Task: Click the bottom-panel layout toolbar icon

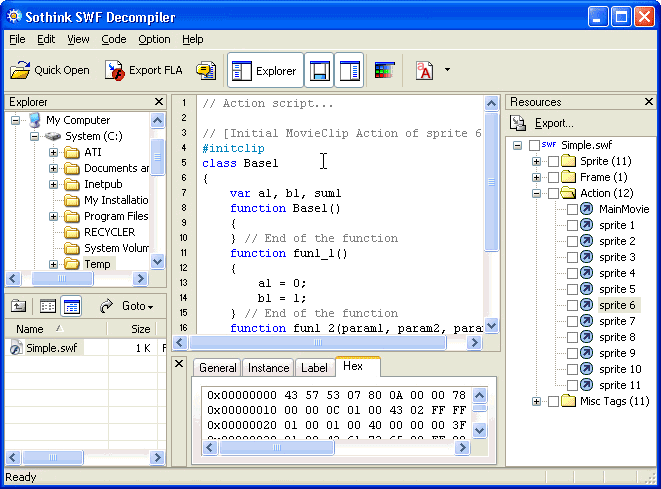Action: pyautogui.click(x=319, y=70)
